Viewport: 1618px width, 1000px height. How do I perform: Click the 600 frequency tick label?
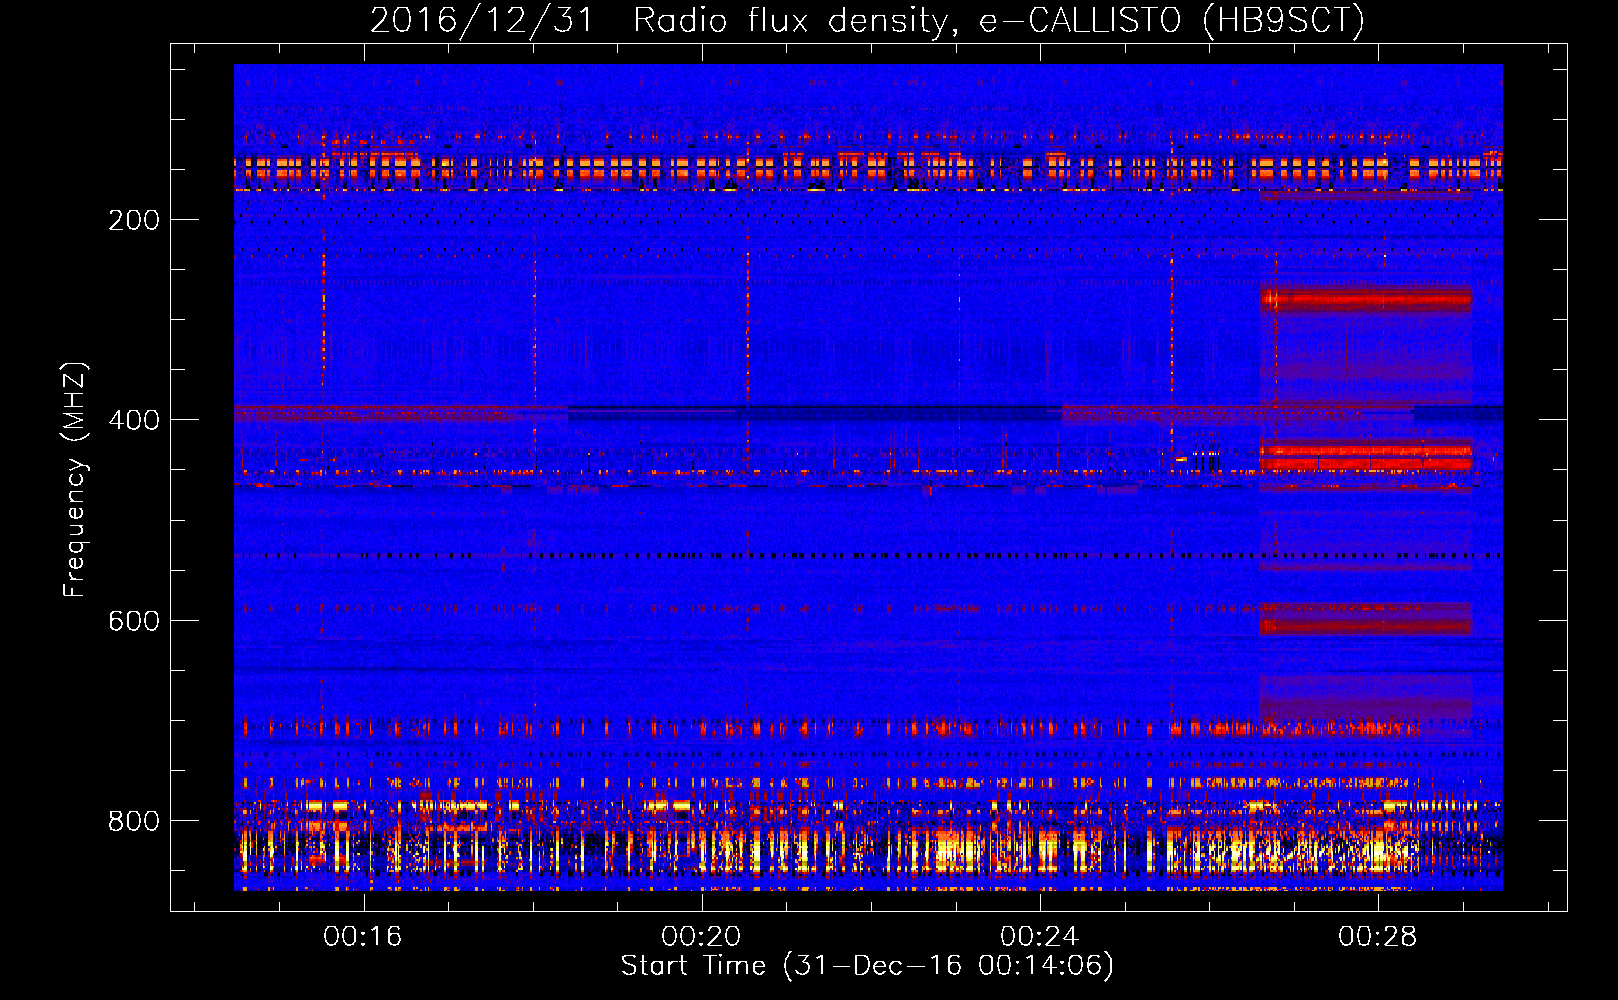pyautogui.click(x=134, y=621)
